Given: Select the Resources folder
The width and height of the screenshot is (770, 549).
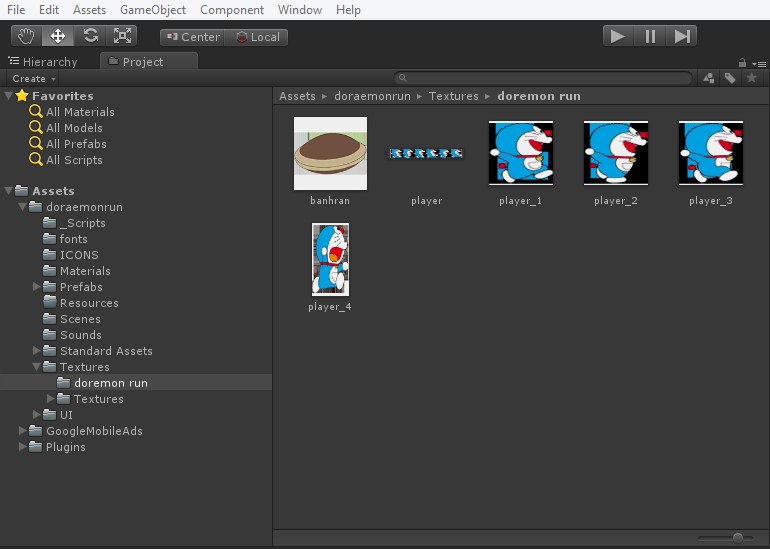Looking at the screenshot, I should [89, 303].
